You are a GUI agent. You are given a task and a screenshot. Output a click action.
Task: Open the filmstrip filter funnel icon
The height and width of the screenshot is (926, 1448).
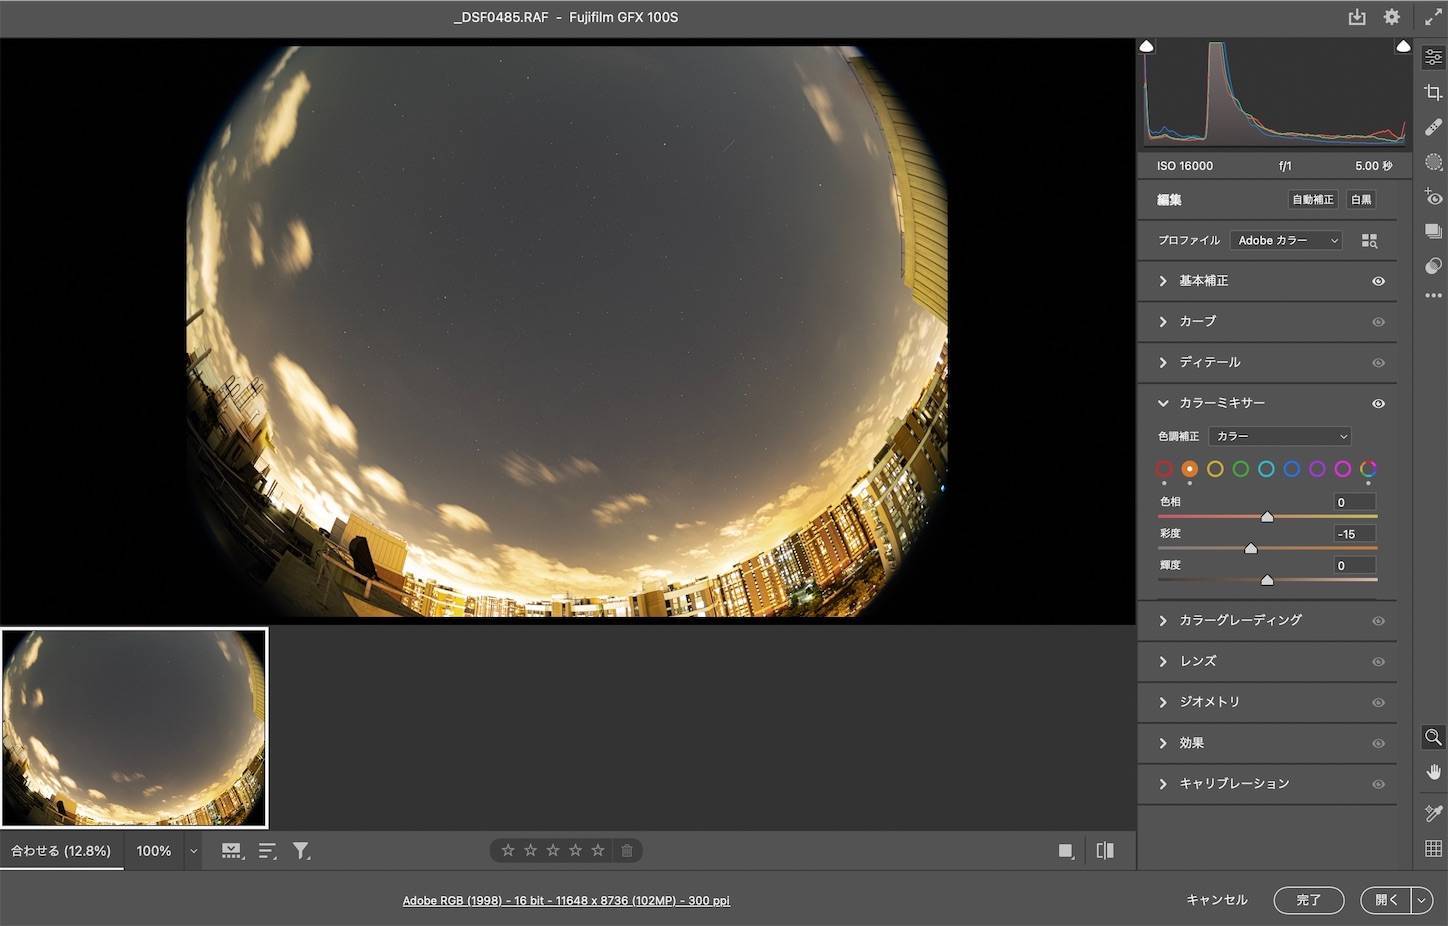click(x=301, y=851)
